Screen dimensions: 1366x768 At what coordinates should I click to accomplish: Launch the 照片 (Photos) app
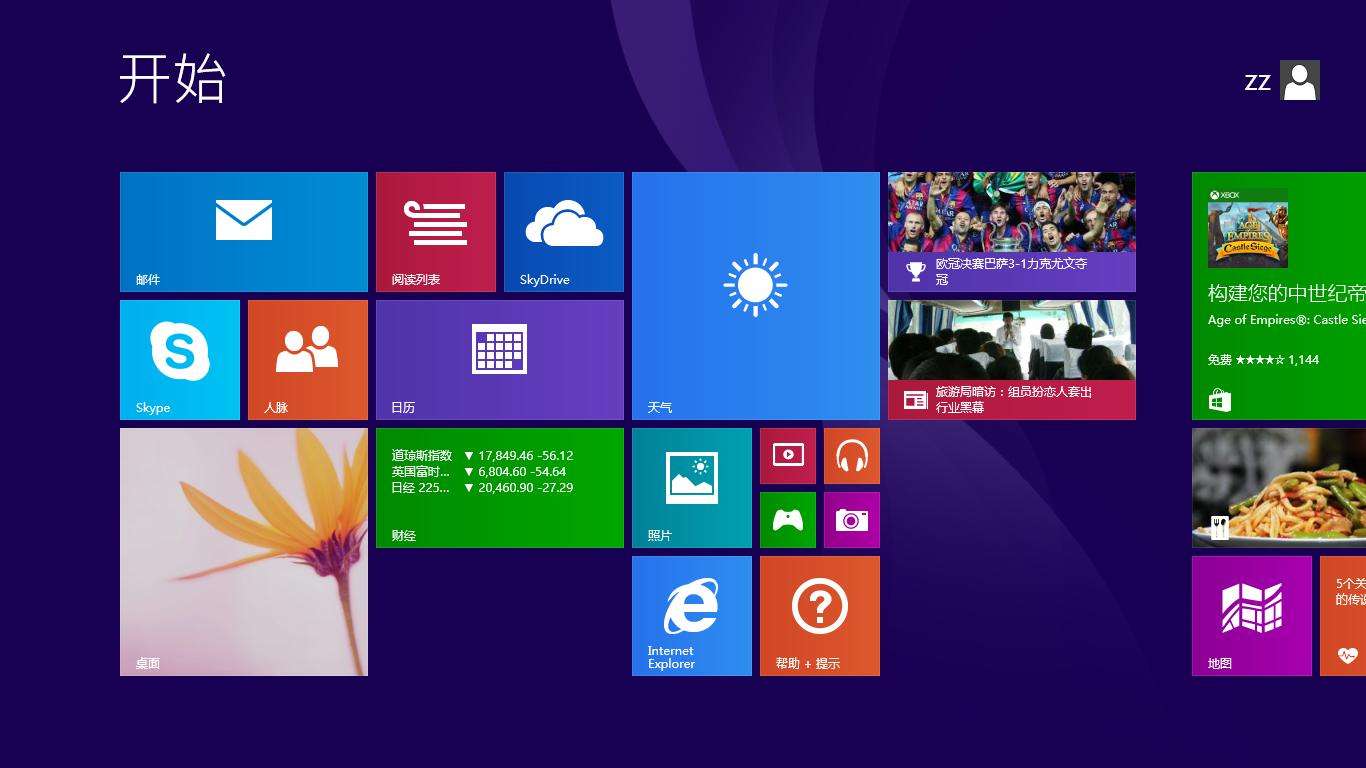pyautogui.click(x=691, y=487)
